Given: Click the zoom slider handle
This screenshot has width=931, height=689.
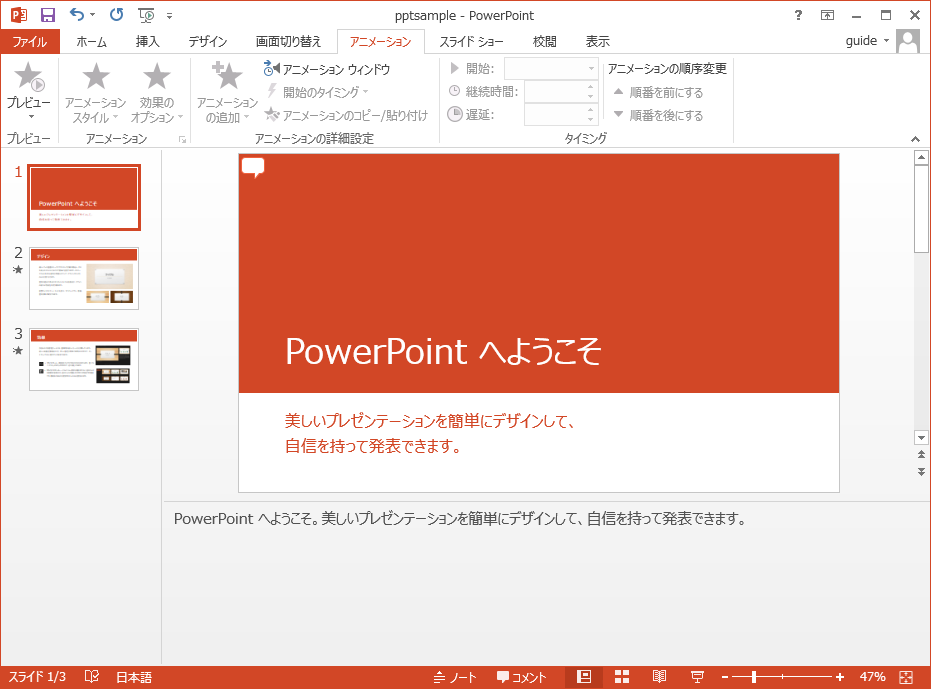Looking at the screenshot, I should tap(753, 677).
